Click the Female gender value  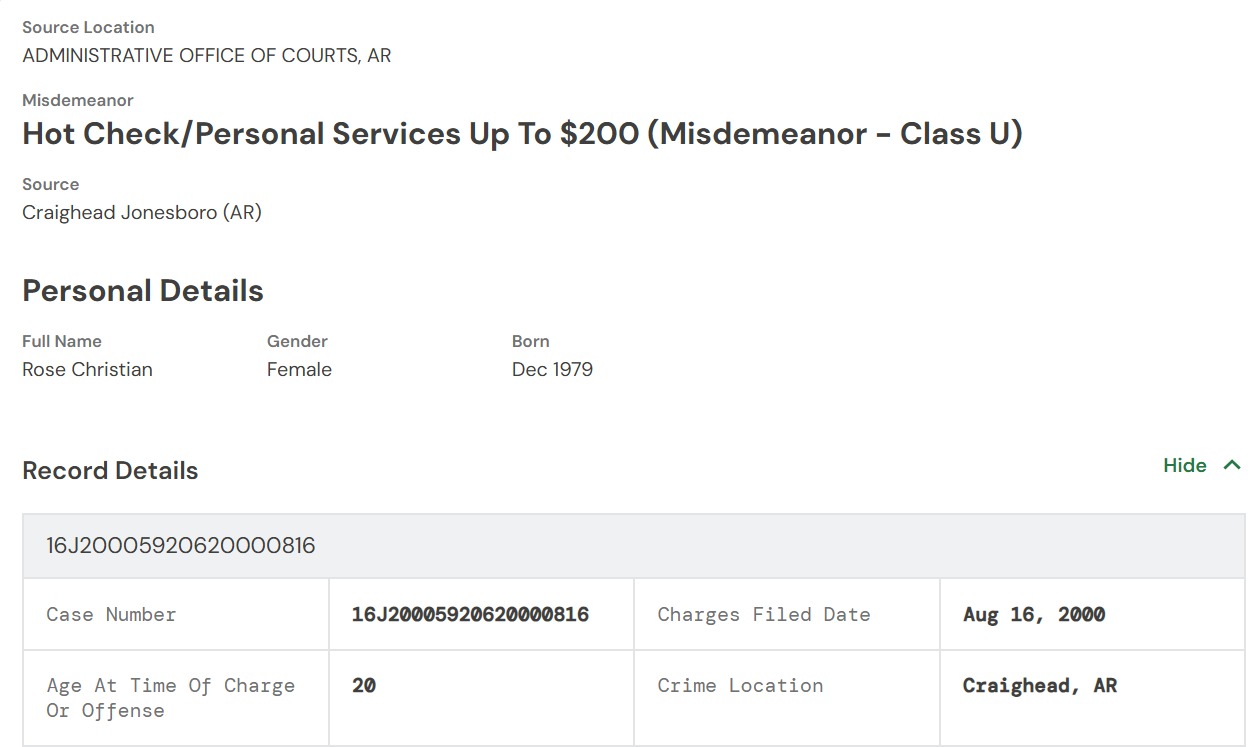coord(299,370)
